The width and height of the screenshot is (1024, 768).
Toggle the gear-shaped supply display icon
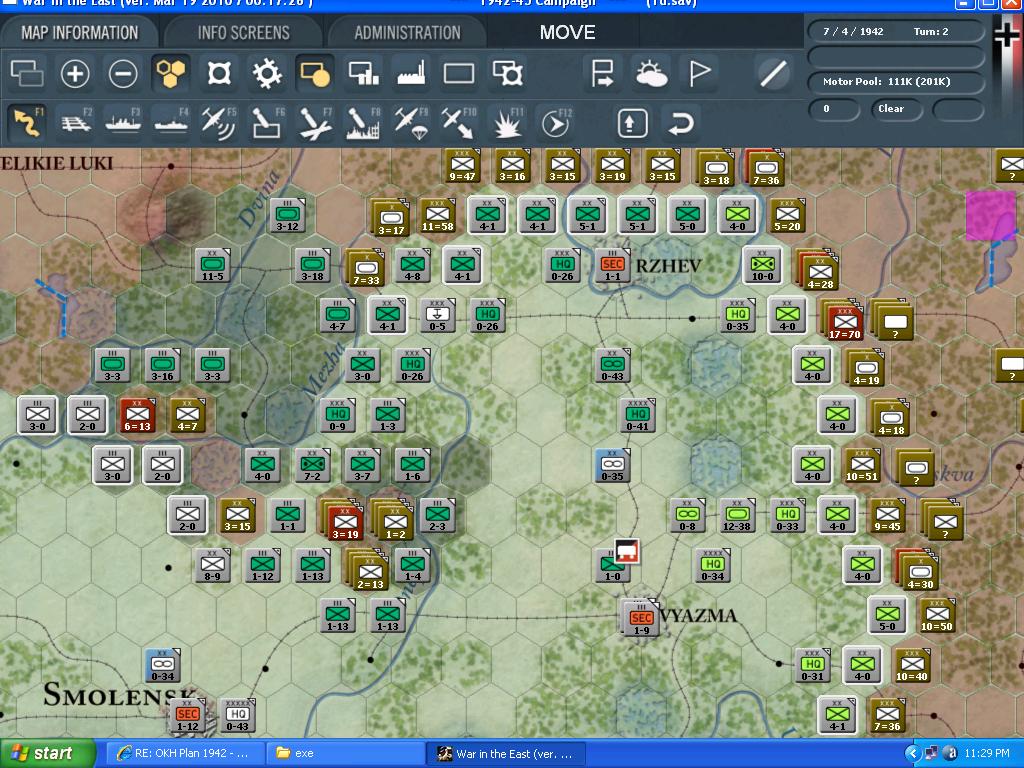click(x=267, y=73)
